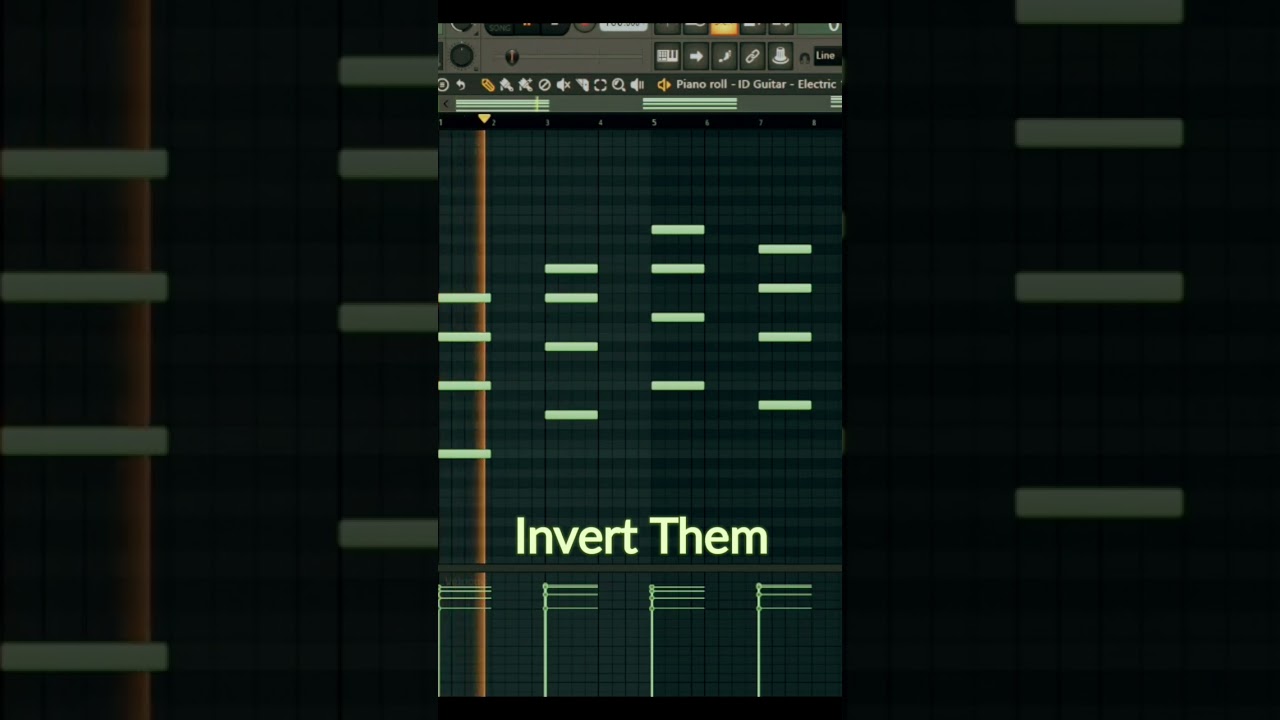The image size is (1280, 720).
Task: Click bar 4 on the timeline ruler
Action: click(600, 122)
